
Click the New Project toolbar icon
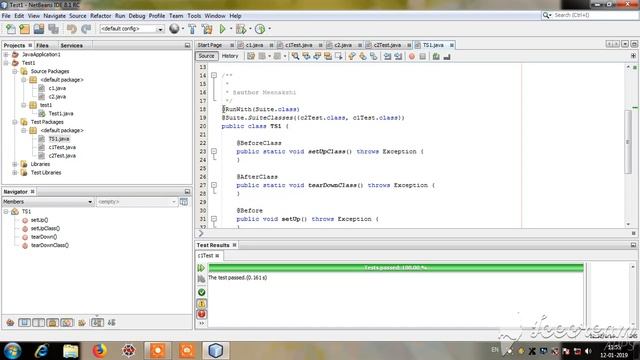pyautogui.click(x=24, y=29)
